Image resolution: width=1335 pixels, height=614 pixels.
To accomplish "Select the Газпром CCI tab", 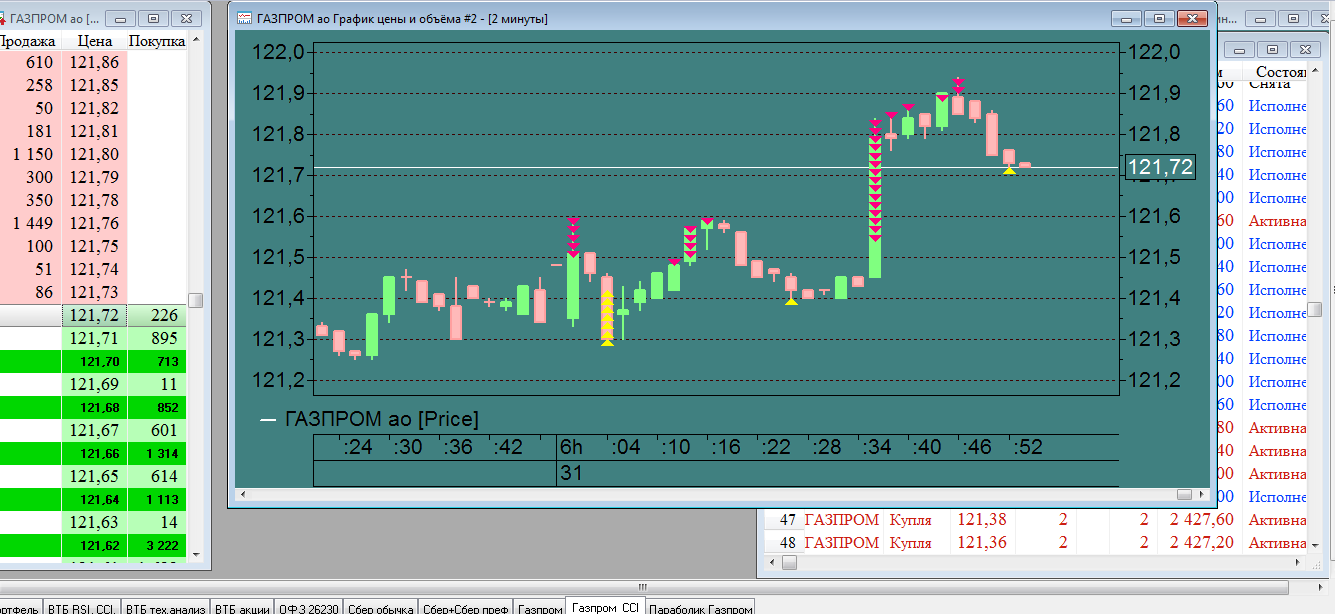I will [605, 606].
